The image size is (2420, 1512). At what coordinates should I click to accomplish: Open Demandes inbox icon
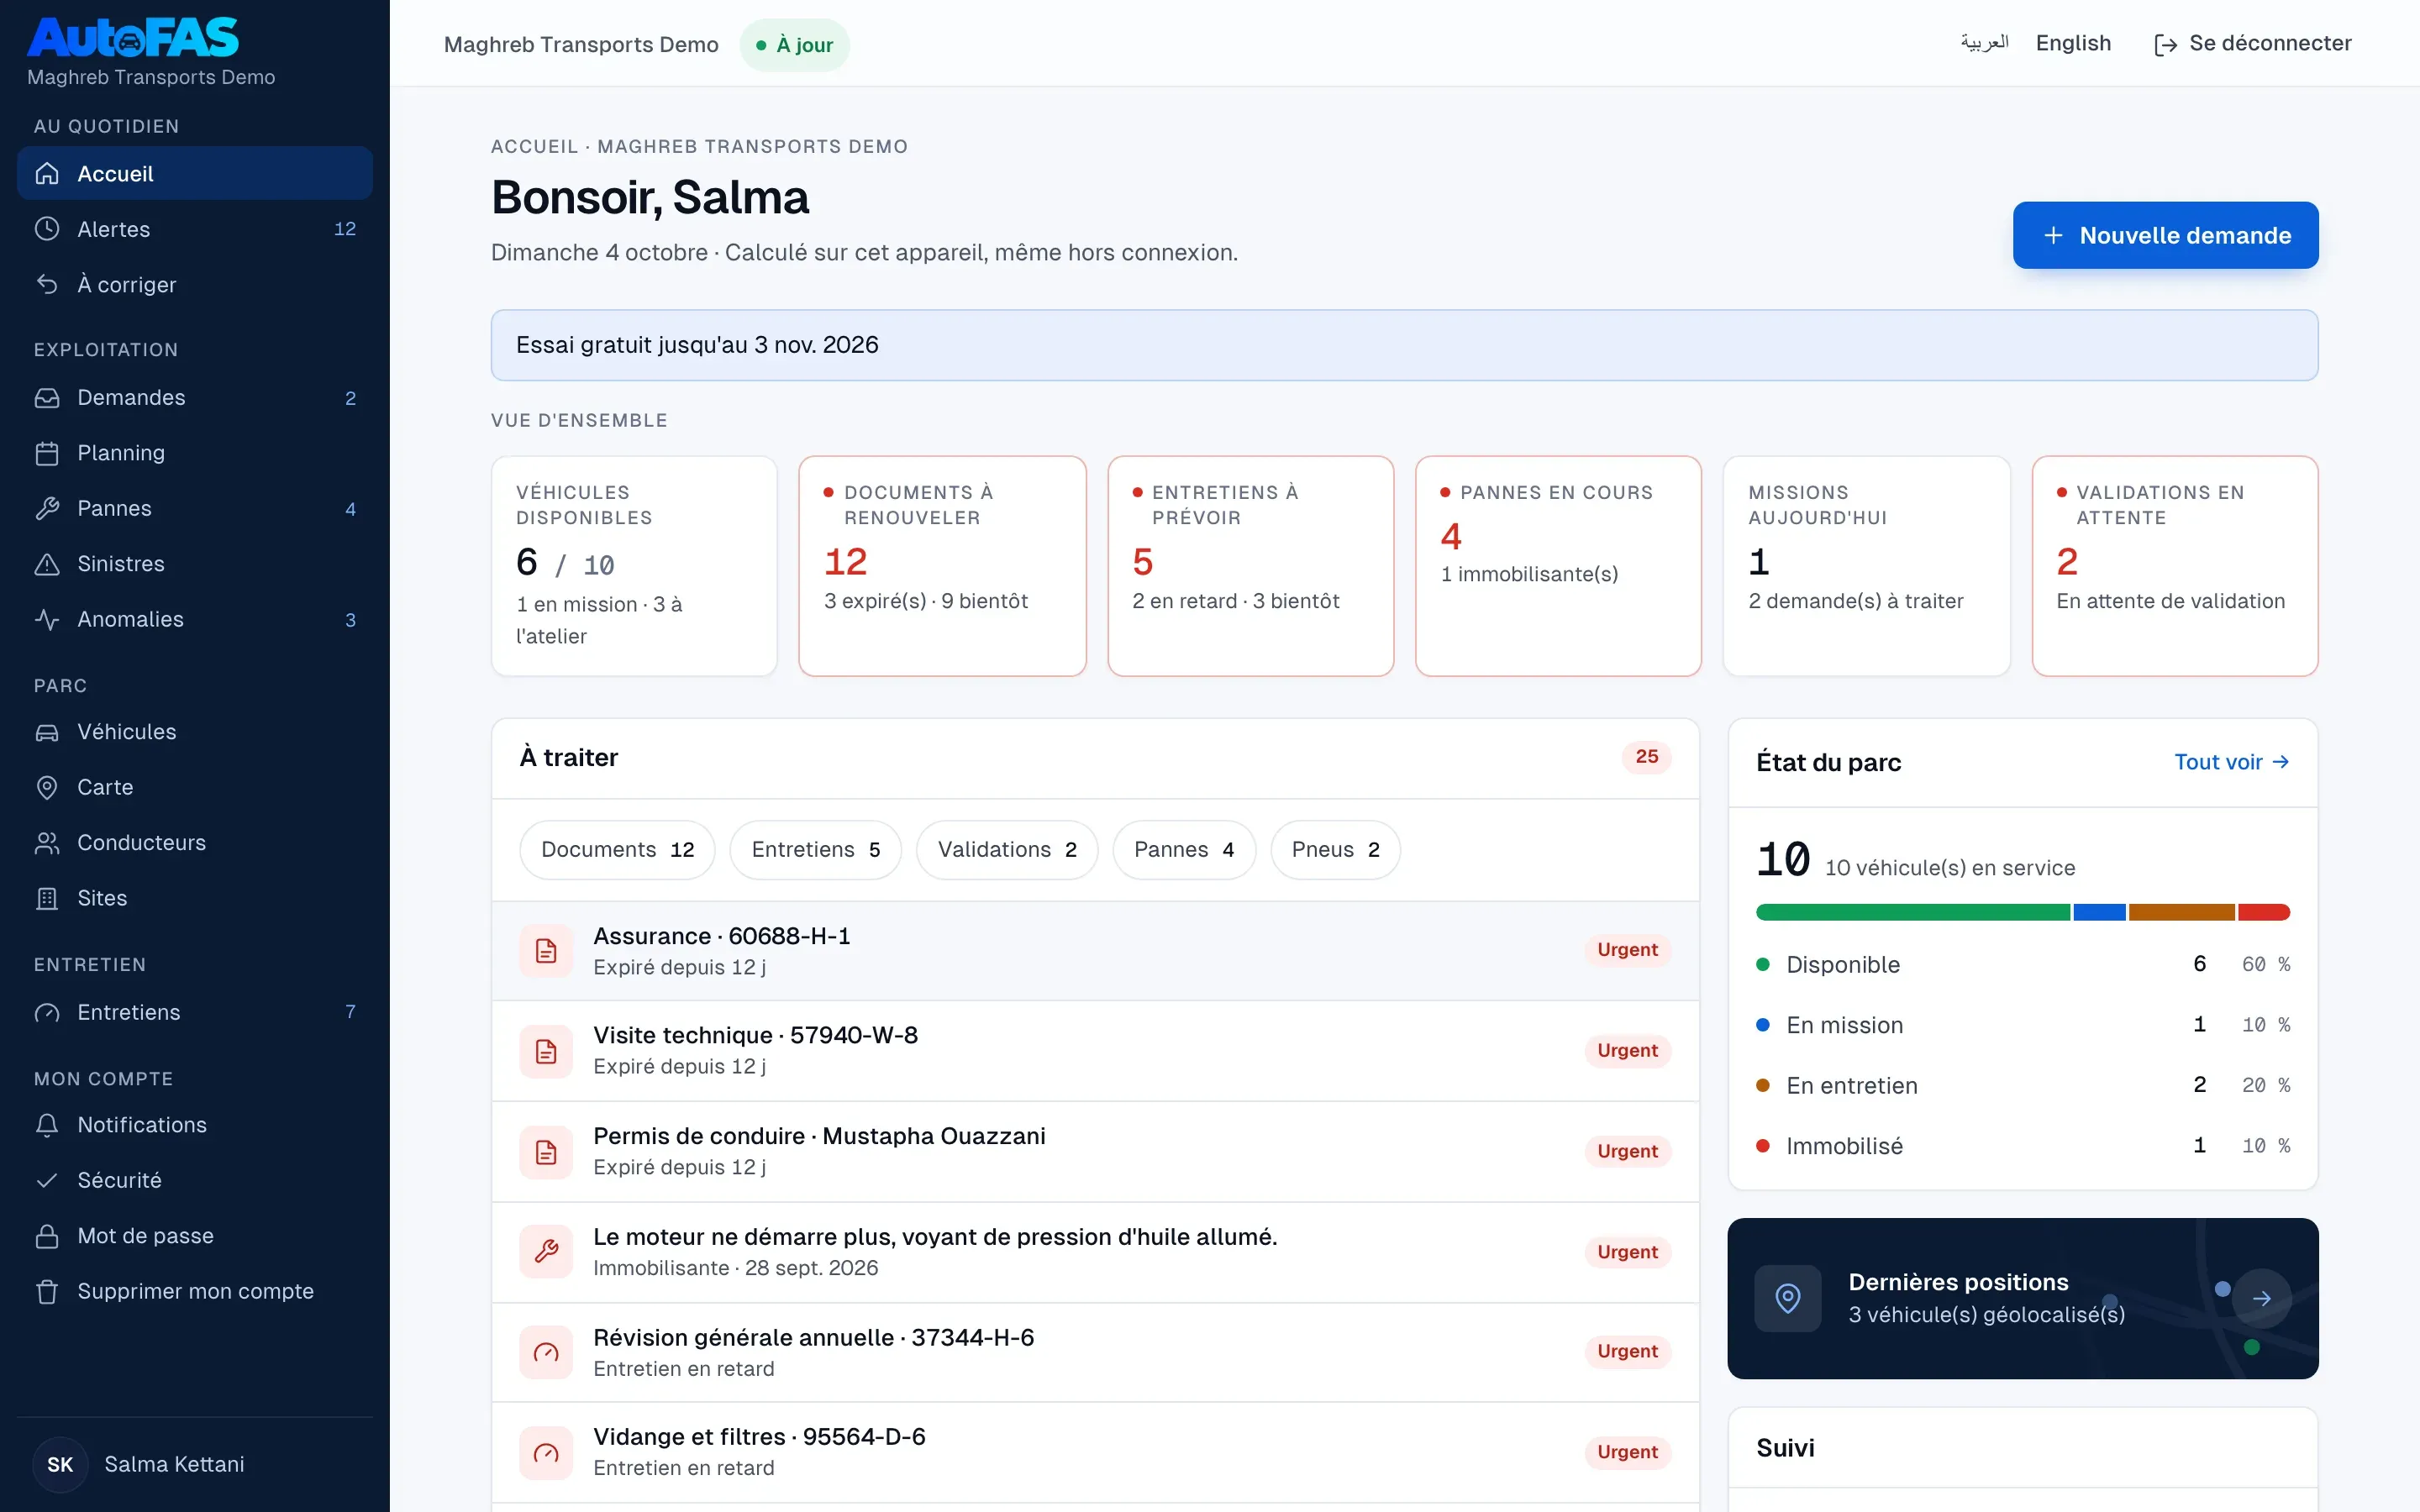pyautogui.click(x=47, y=398)
